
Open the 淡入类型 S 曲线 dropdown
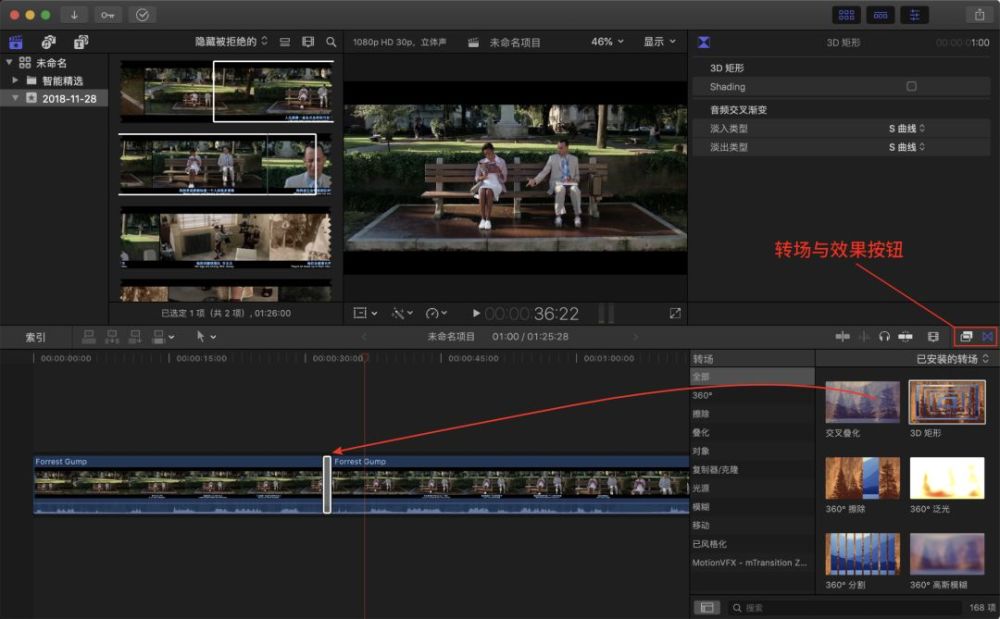[x=906, y=128]
